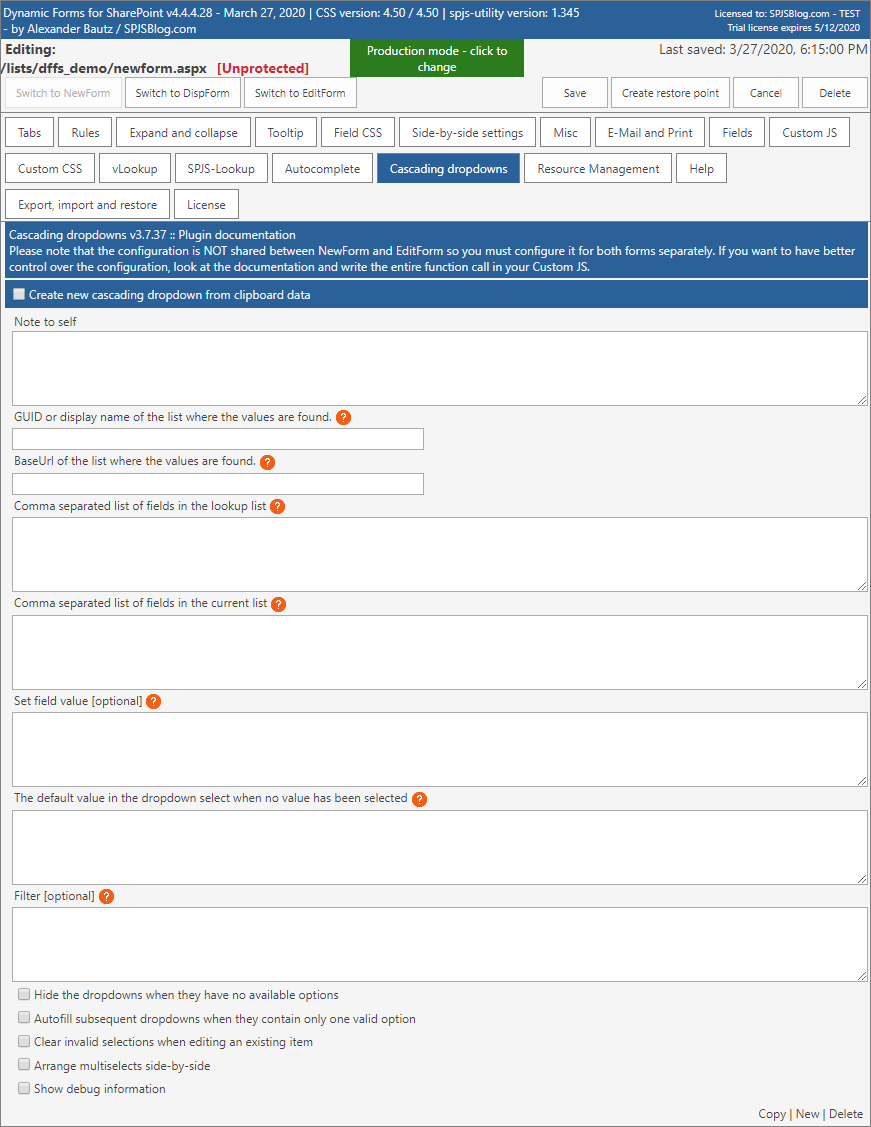
Task: Show help for default dropdown value
Action: (419, 799)
